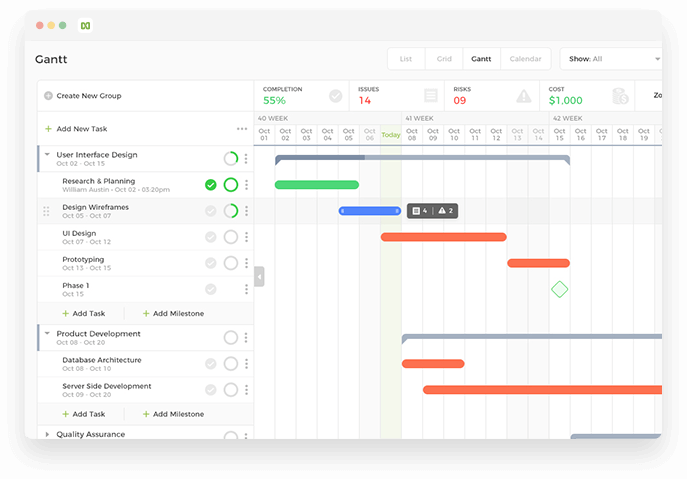Click the Create New Group plus icon
Screen dimensions: 687x479
coord(48,96)
